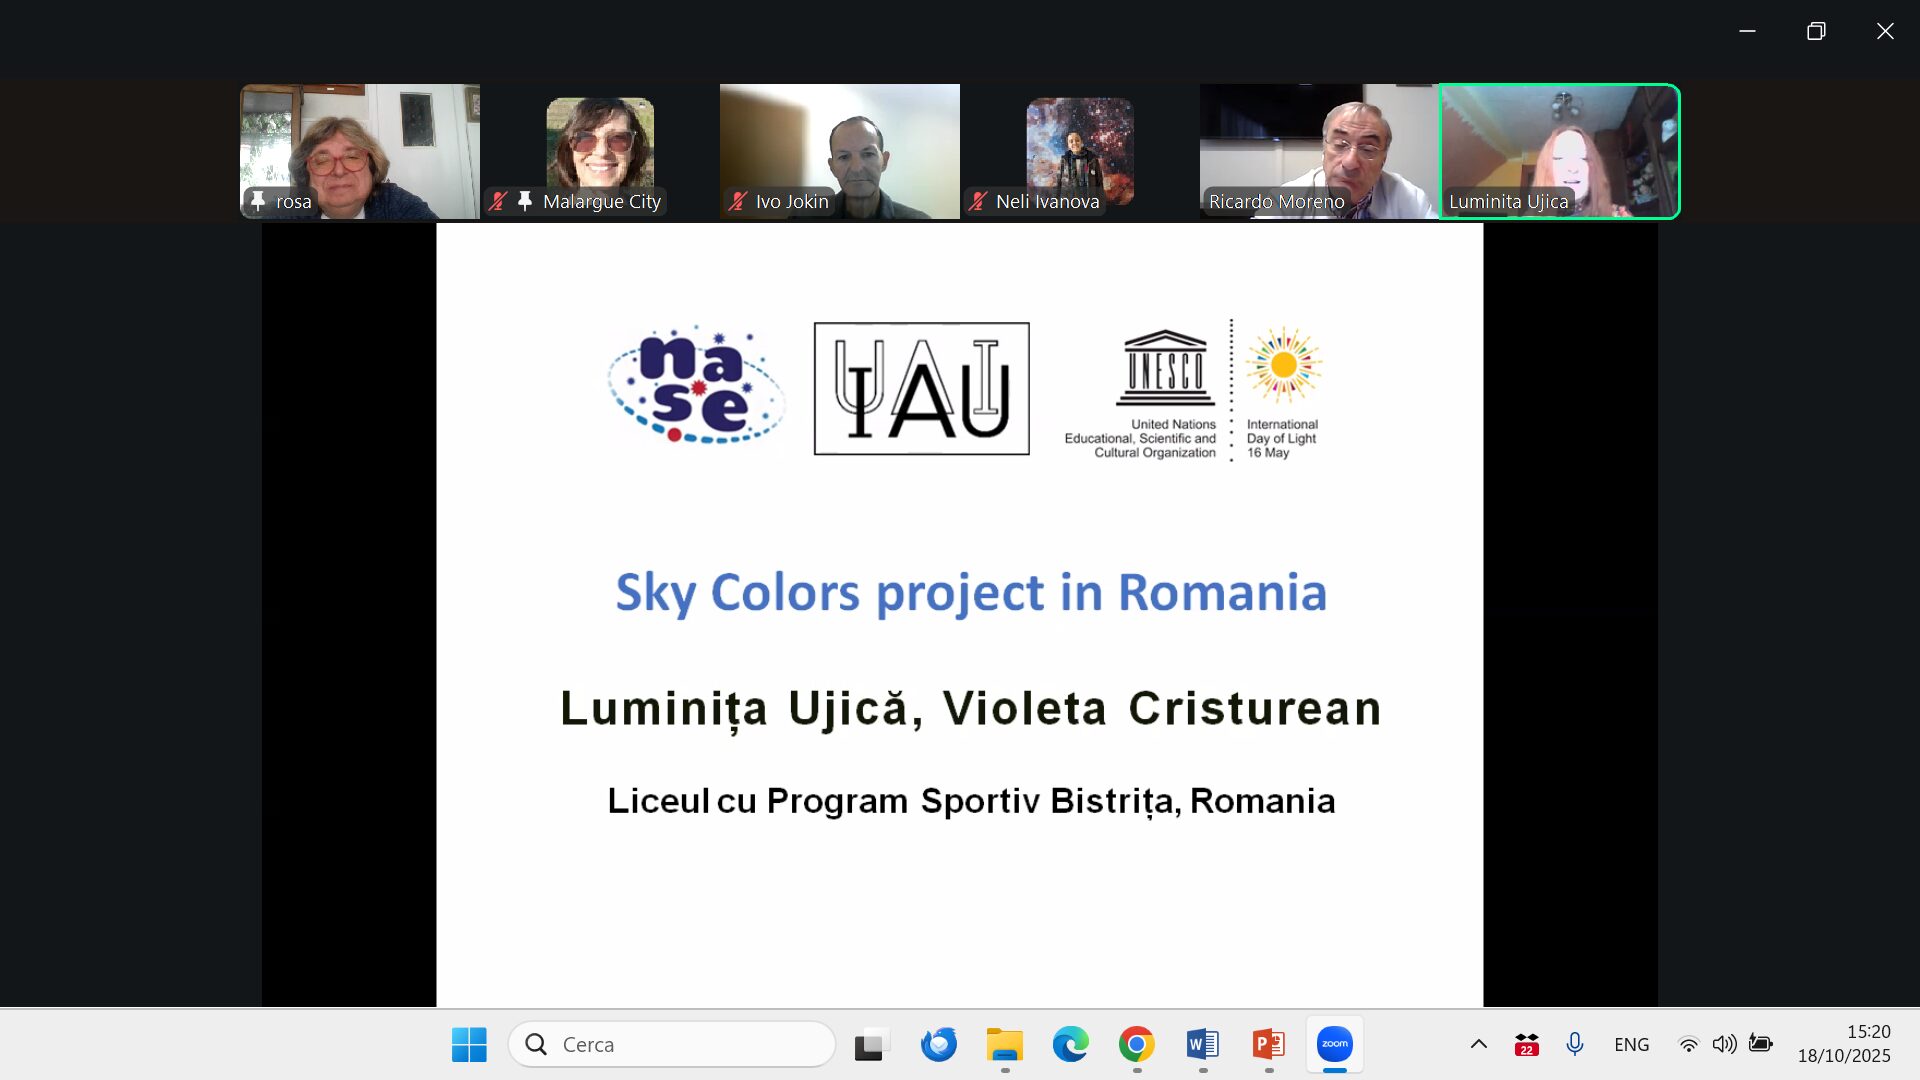Click Luminita Ujica active speaker tile

(x=1559, y=150)
